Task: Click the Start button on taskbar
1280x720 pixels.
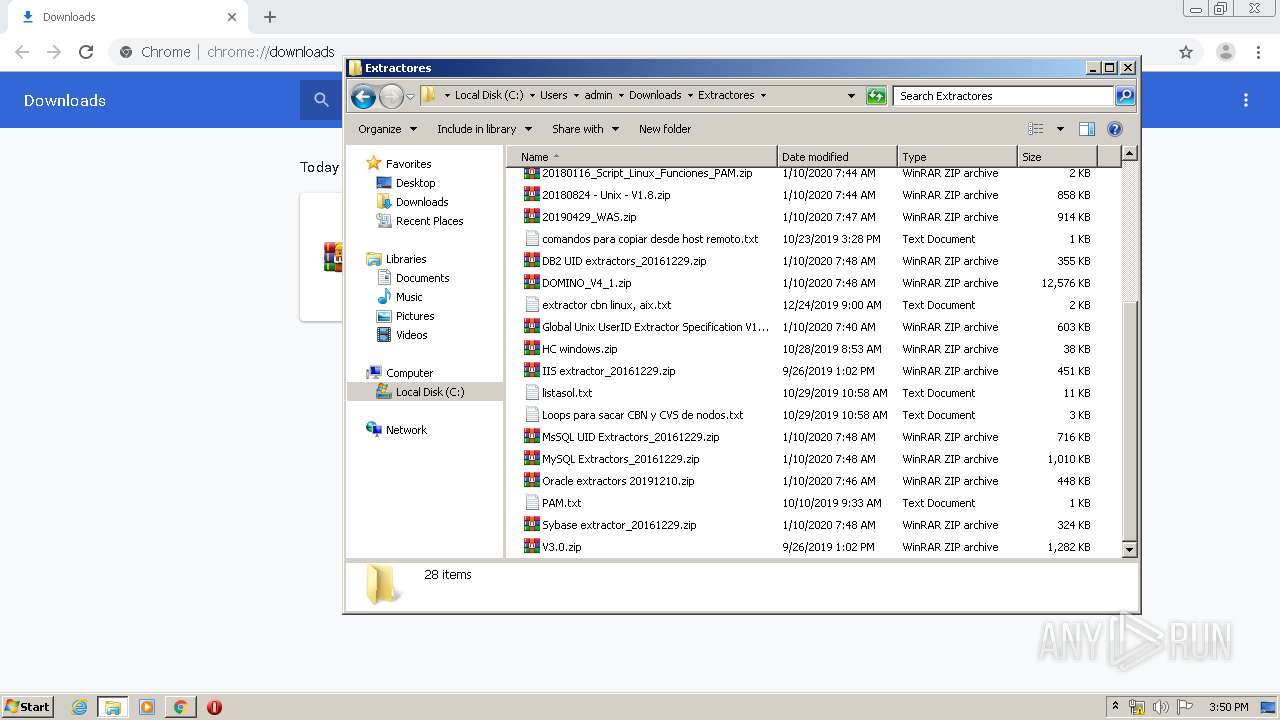Action: tap(27, 706)
